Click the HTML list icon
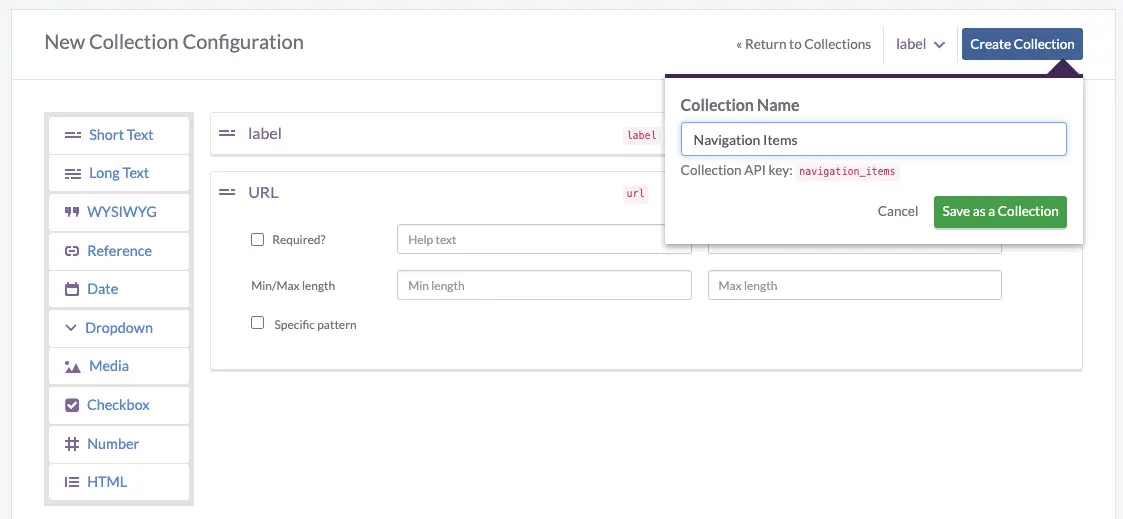Image resolution: width=1123 pixels, height=519 pixels. (x=72, y=482)
